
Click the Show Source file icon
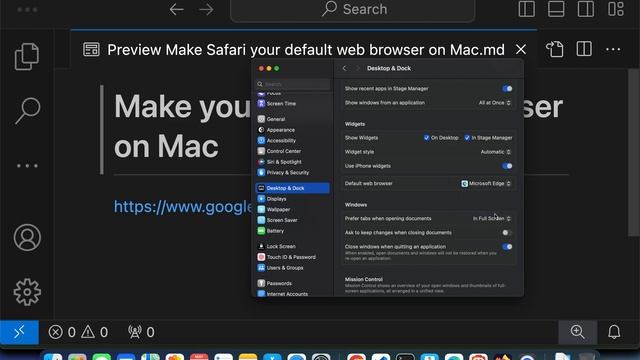point(555,49)
